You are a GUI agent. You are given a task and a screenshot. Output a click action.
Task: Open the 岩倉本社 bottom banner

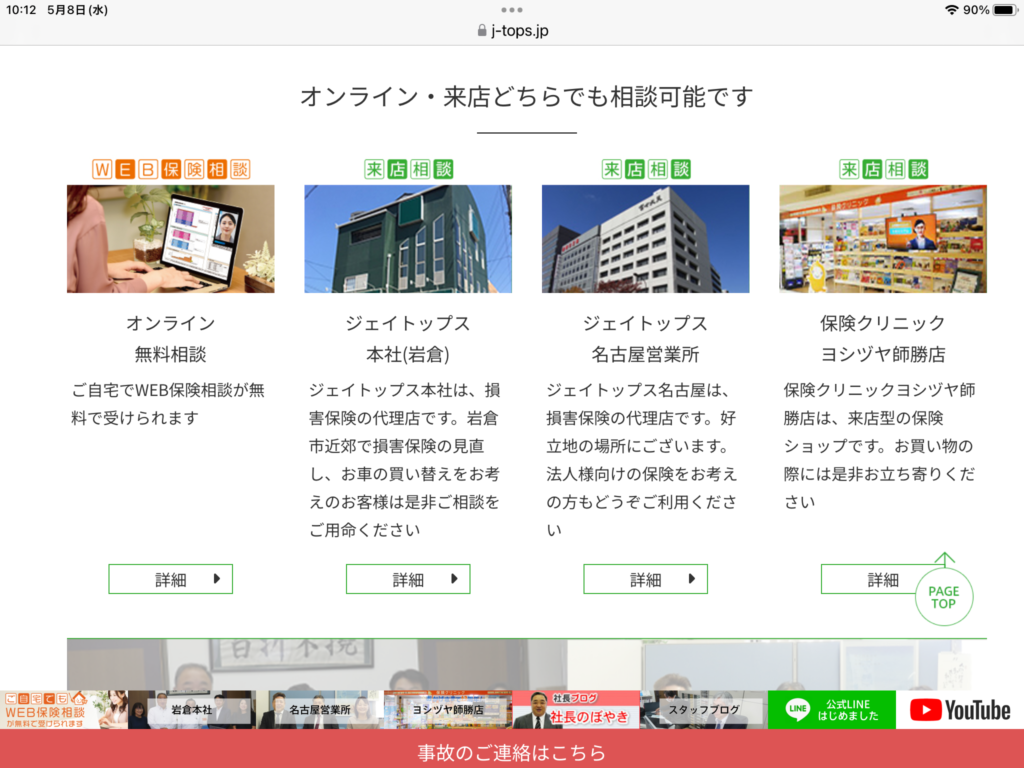coord(192,710)
